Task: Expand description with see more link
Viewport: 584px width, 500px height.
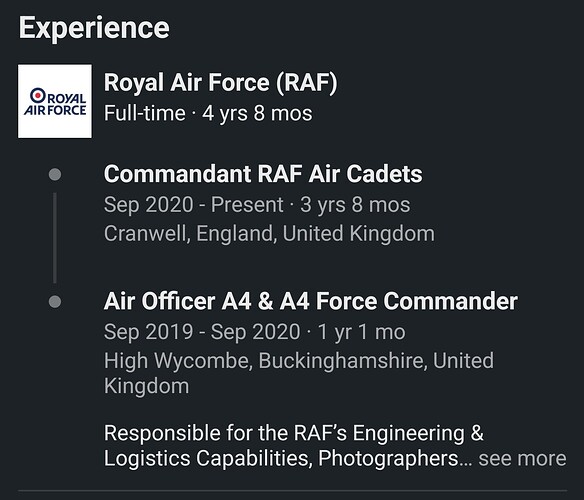Action: tap(522, 458)
